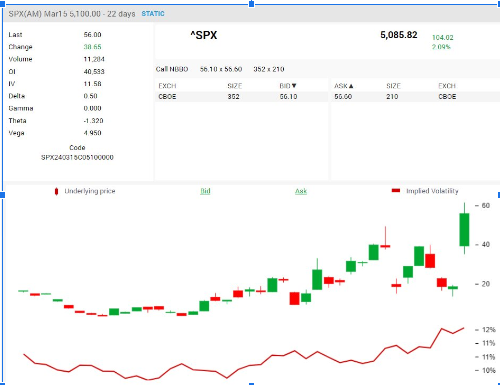Click the STATIC mode label in header

click(153, 14)
